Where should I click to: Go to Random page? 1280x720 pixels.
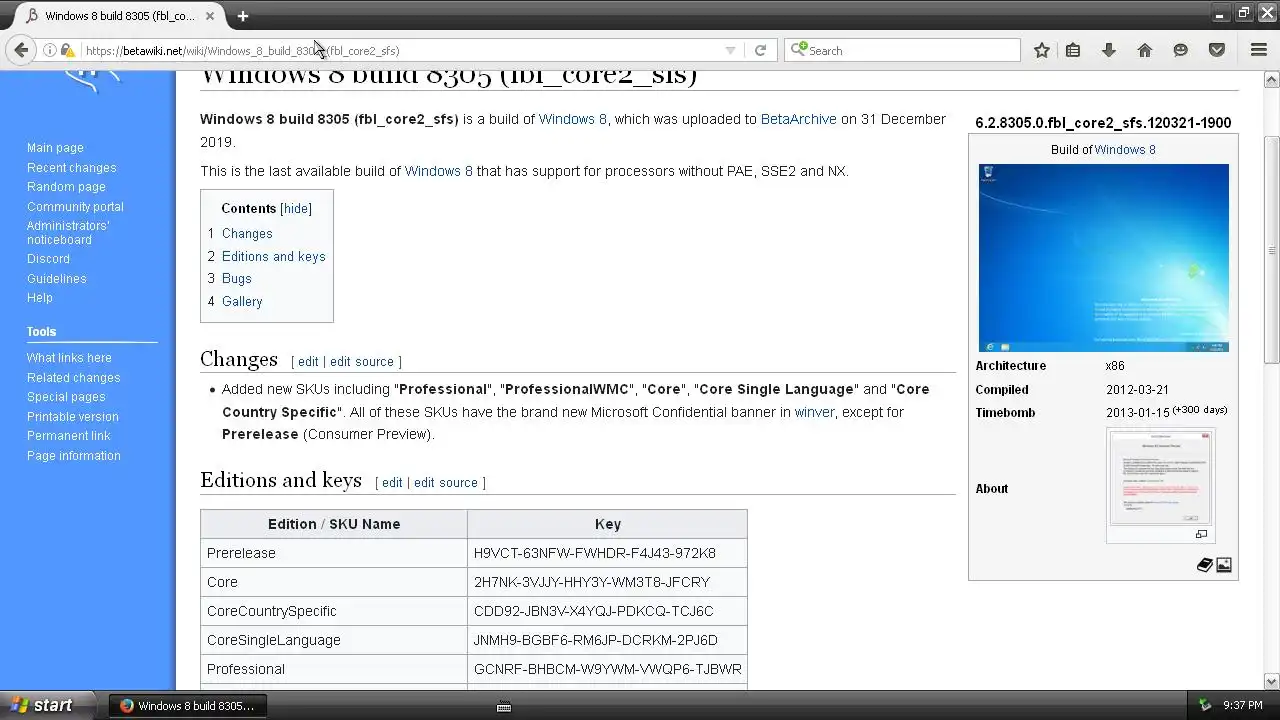(66, 187)
